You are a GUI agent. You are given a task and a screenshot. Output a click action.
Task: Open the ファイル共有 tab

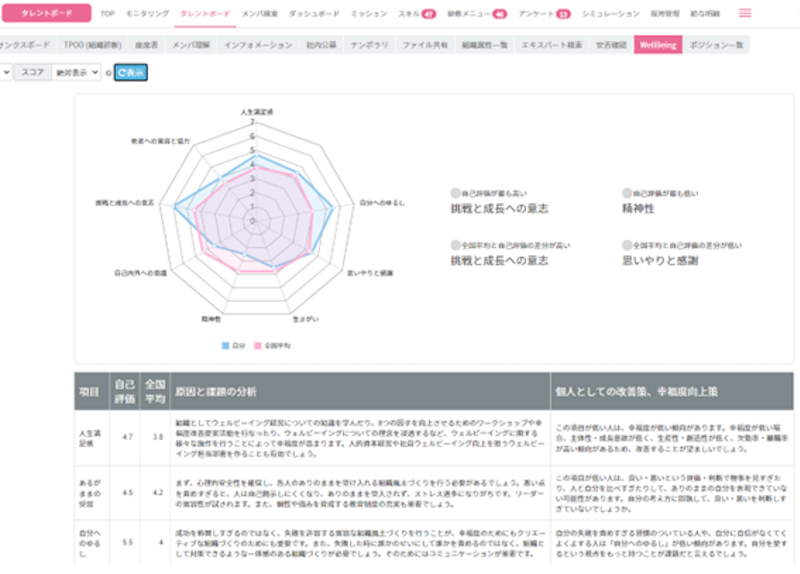(x=425, y=45)
